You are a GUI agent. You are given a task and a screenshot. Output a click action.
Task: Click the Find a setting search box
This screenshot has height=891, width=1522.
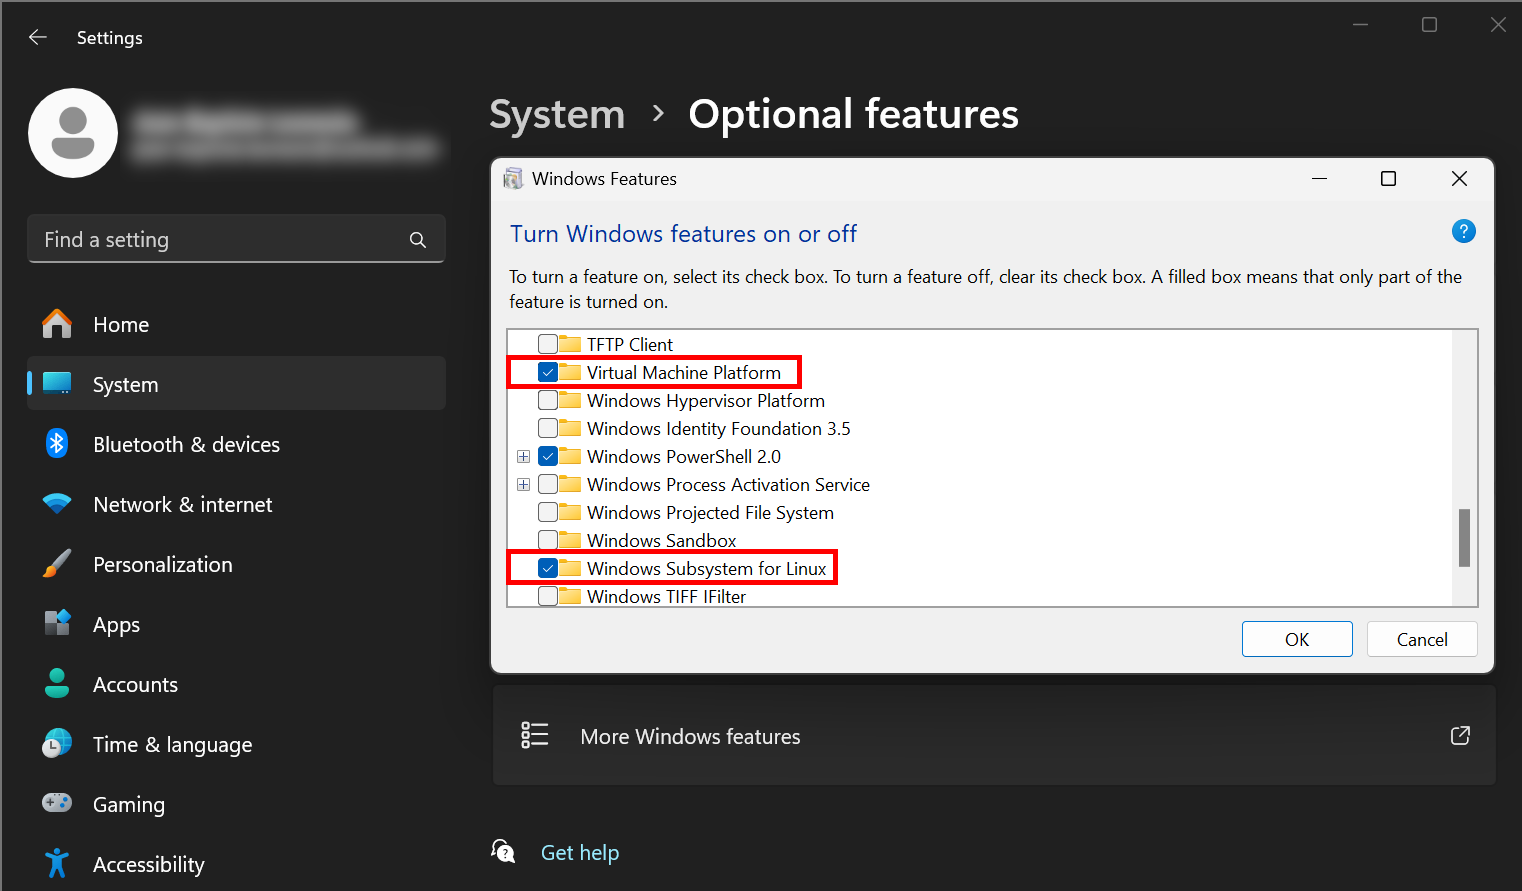click(236, 239)
